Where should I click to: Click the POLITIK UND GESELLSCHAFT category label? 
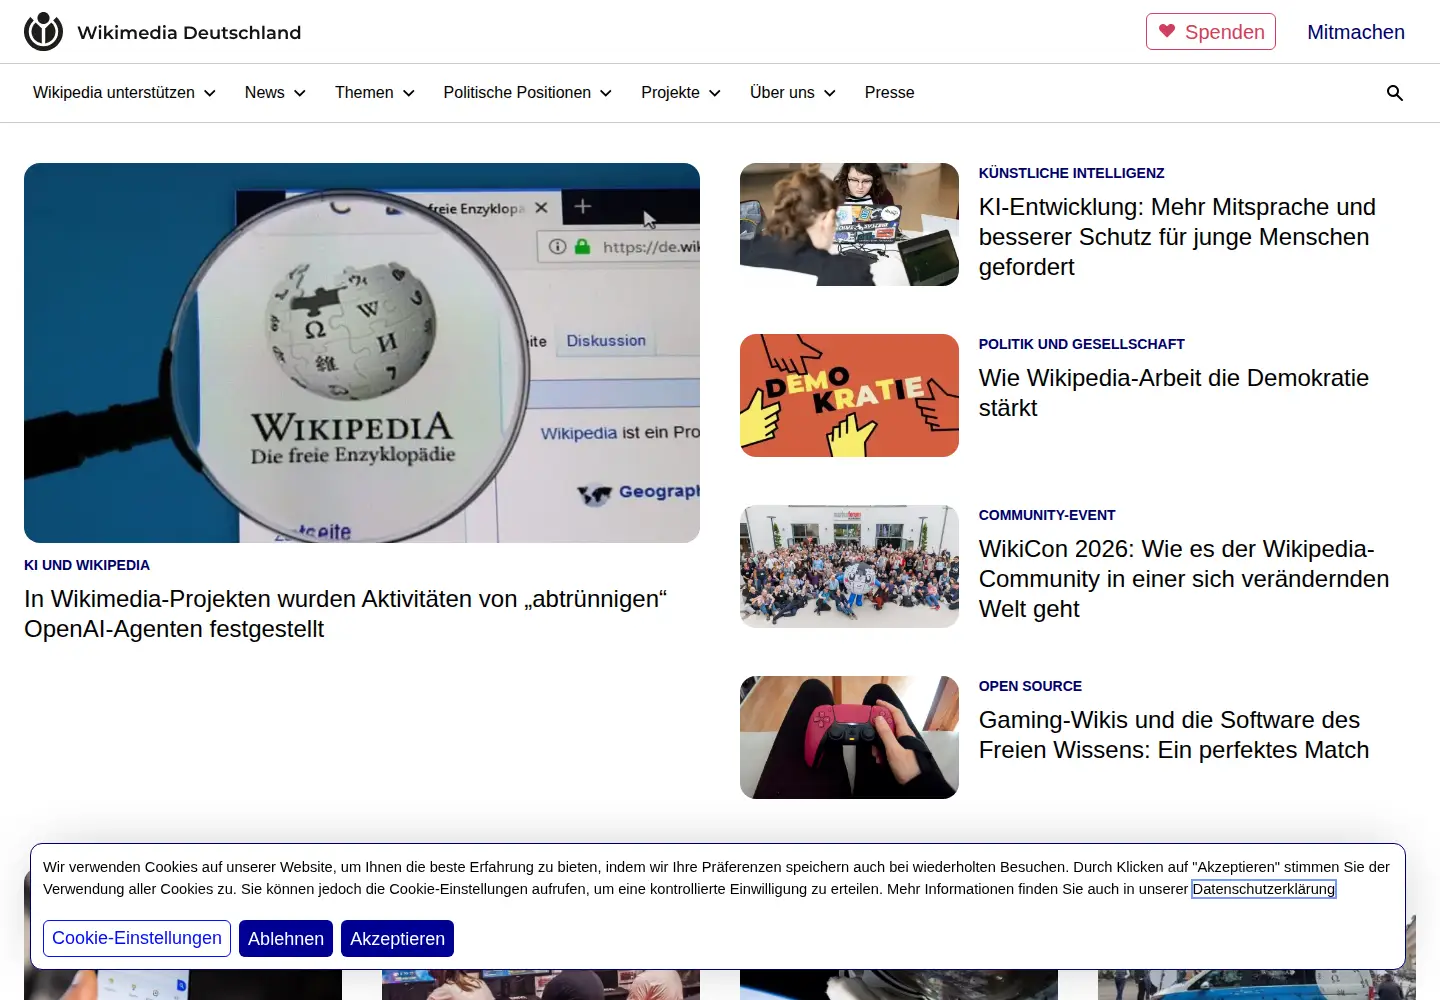[x=1082, y=344]
